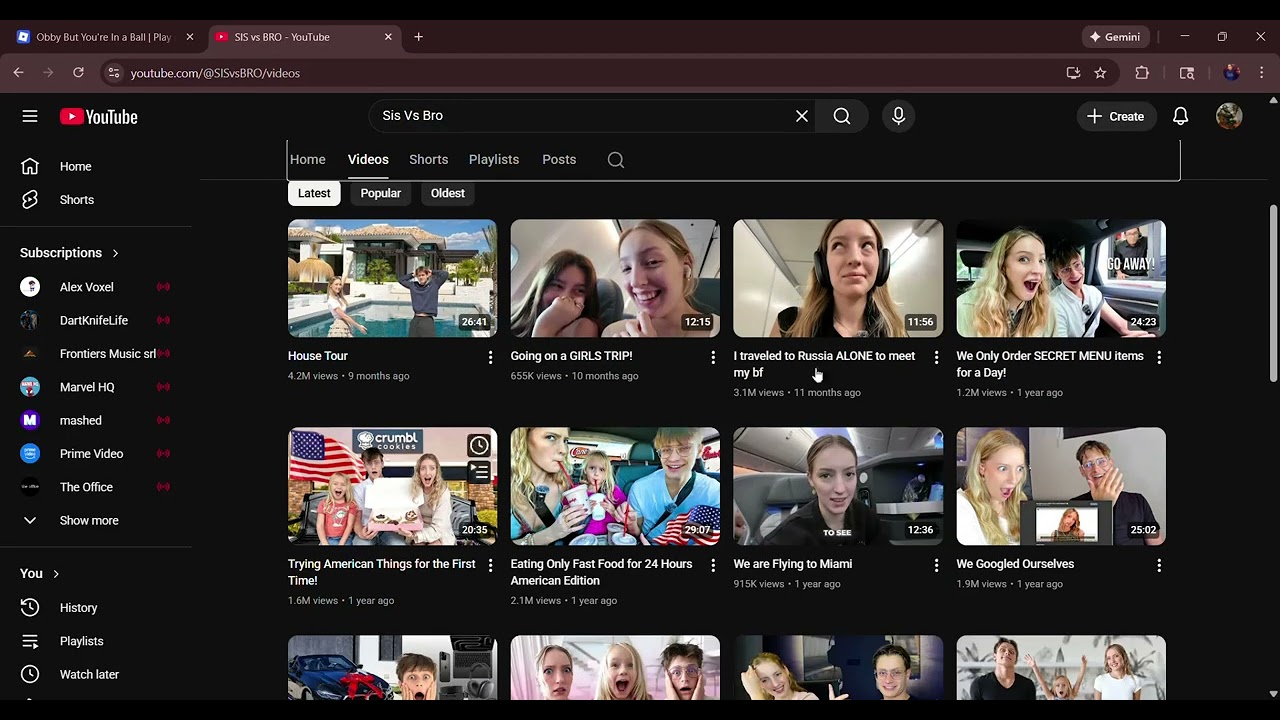The height and width of the screenshot is (720, 1280).
Task: Open the notifications bell
Action: point(1180,116)
